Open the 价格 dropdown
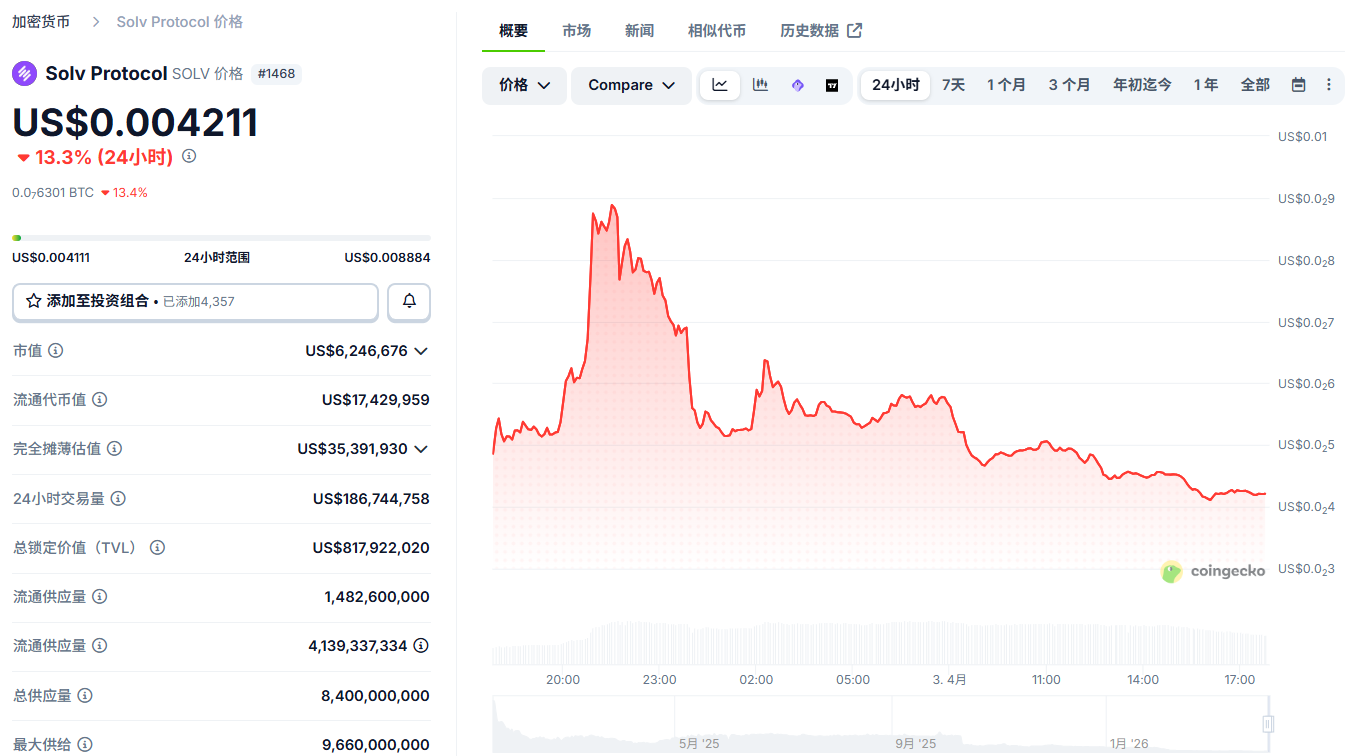 click(524, 85)
